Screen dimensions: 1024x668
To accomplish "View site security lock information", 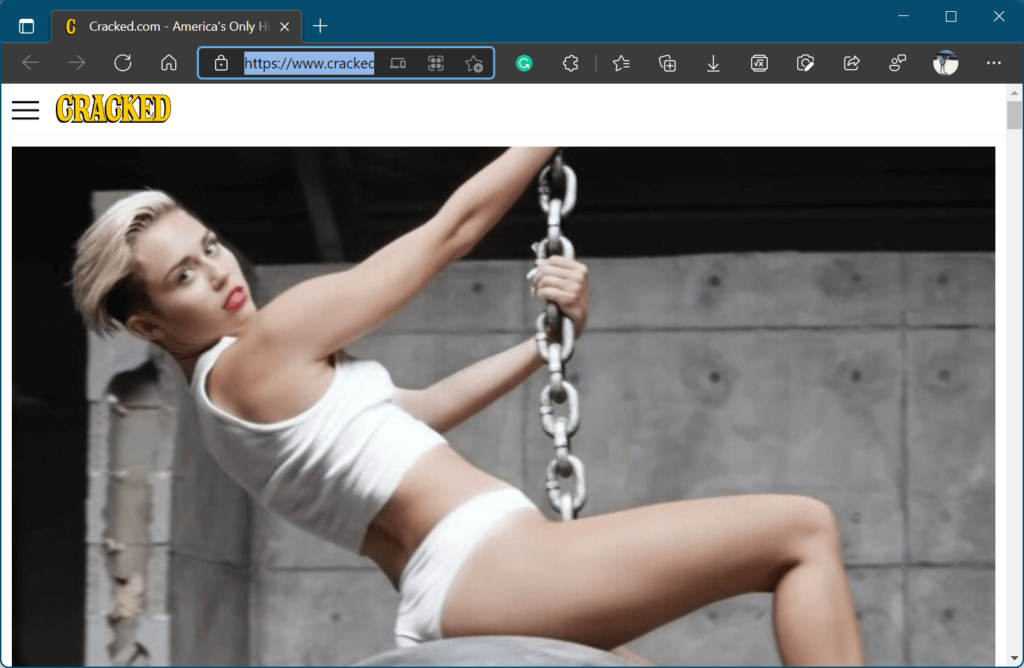I will [221, 63].
